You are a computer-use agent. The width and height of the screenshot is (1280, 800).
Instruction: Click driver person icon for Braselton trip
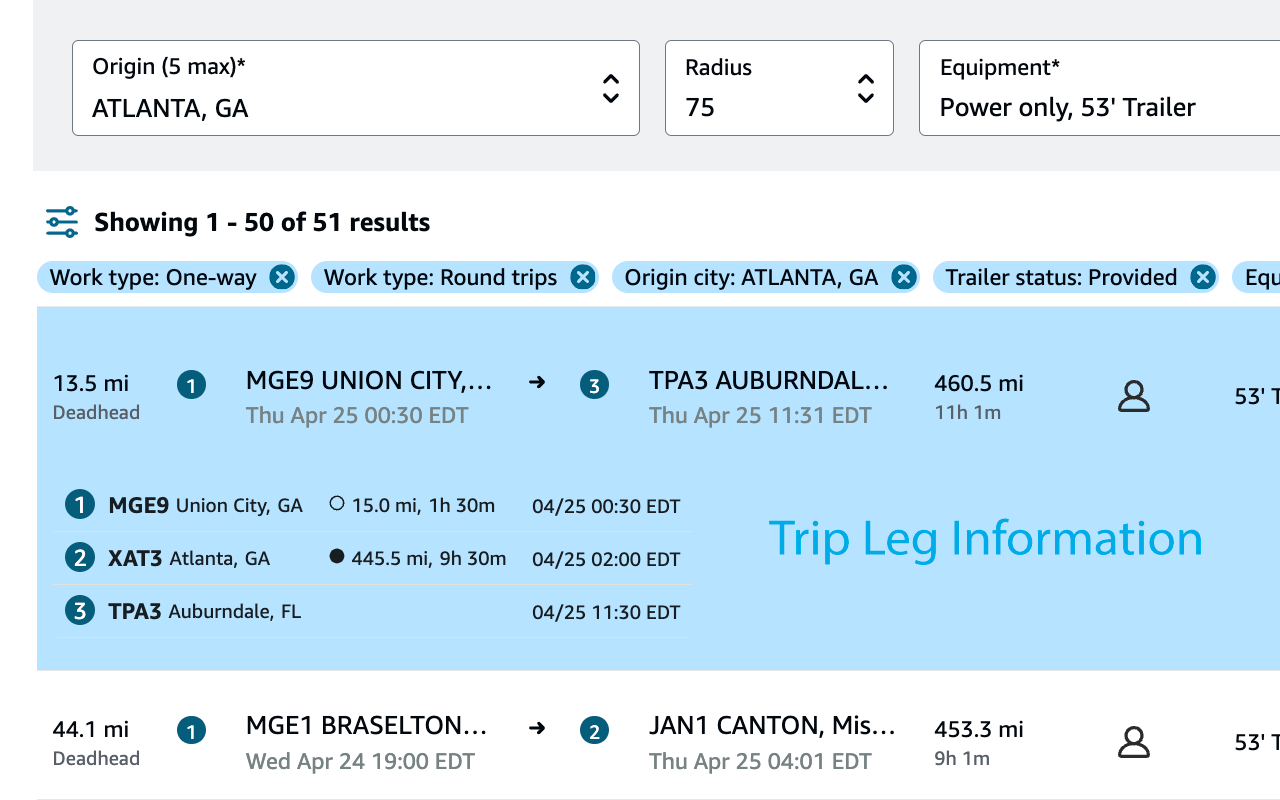point(1133,742)
